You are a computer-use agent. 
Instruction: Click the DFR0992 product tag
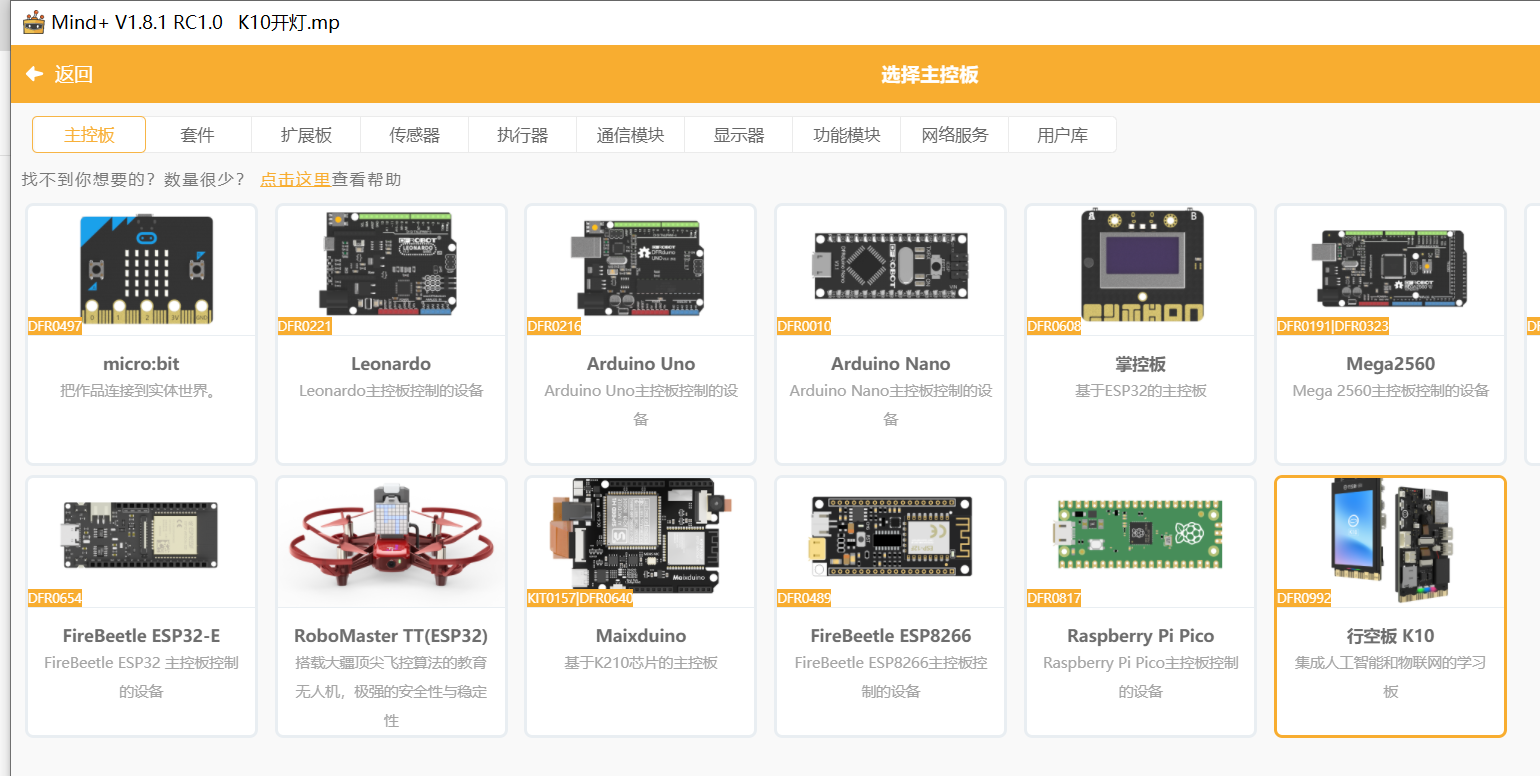coord(1304,598)
